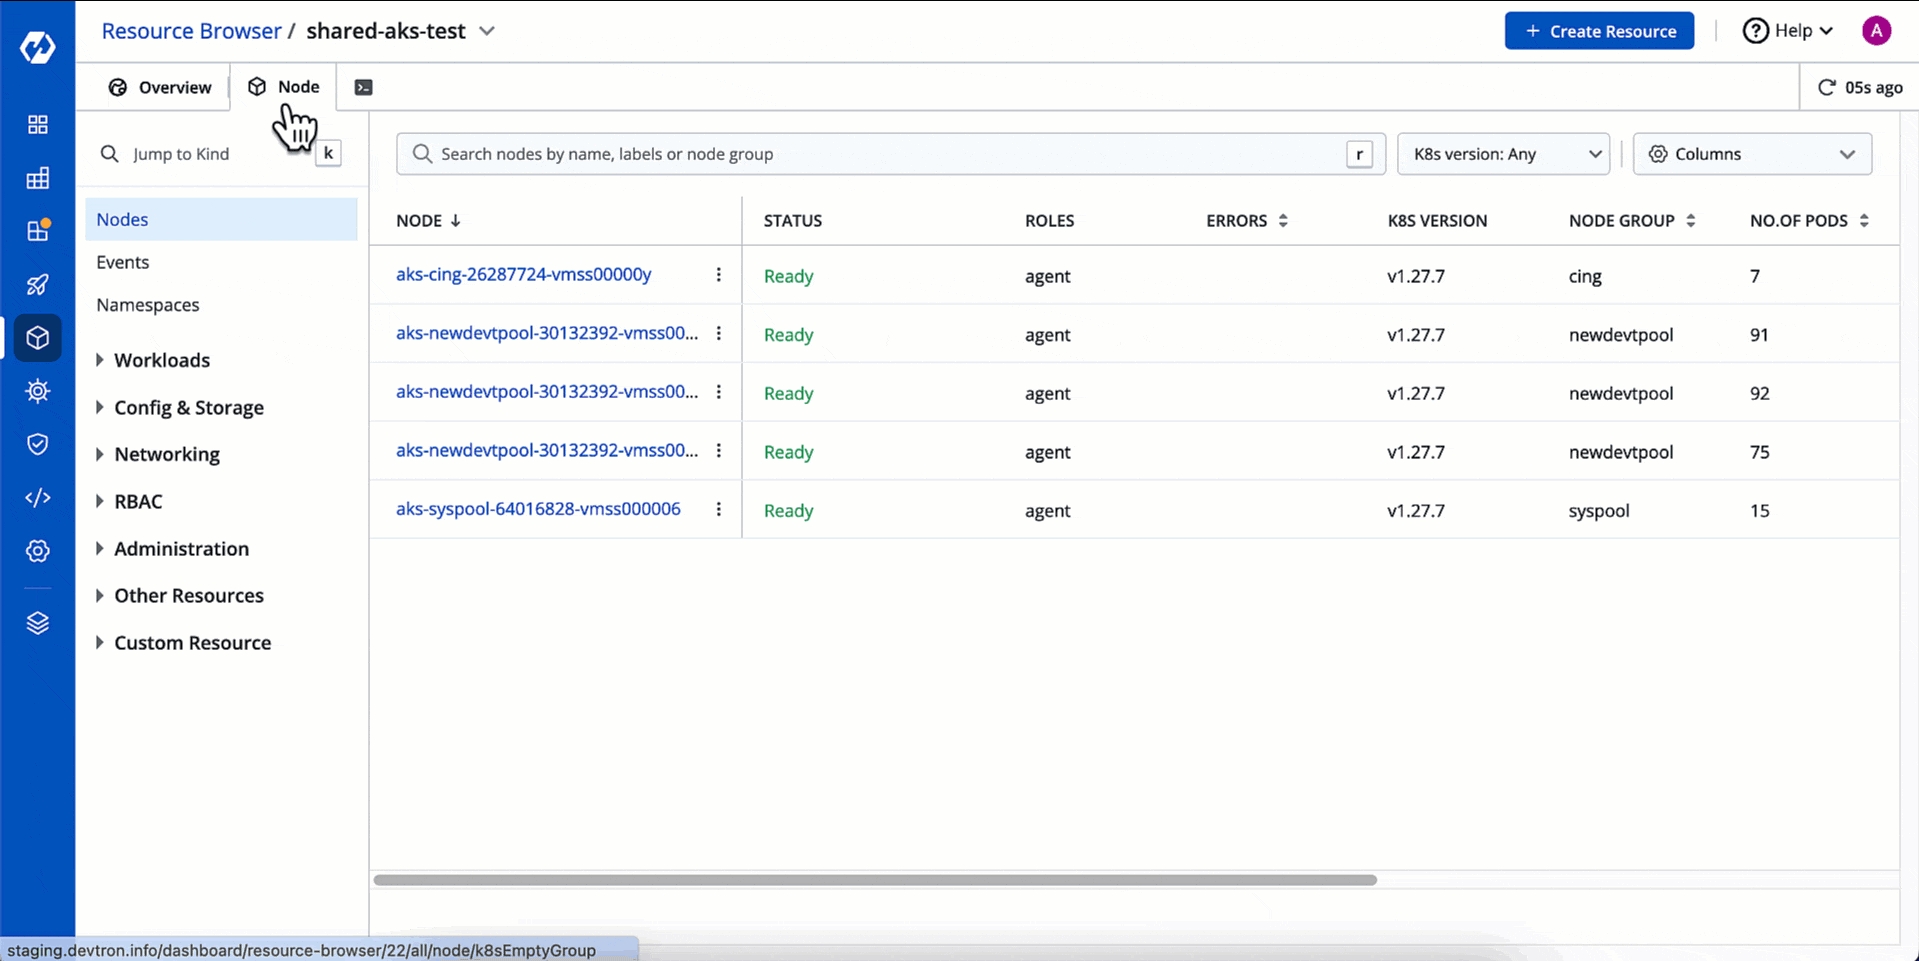Click the Devtron logo icon

coord(37,47)
